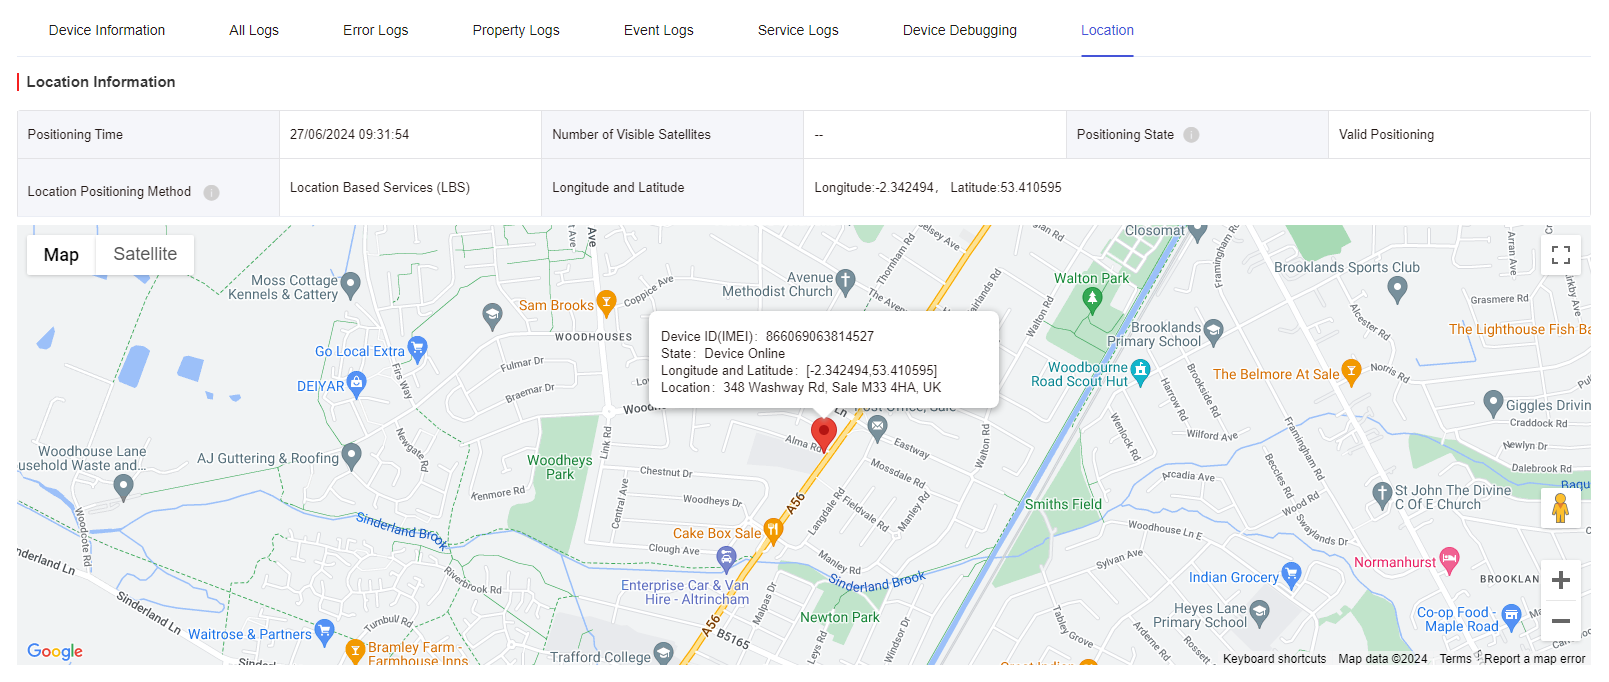Image resolution: width=1609 pixels, height=682 pixels.
Task: Click the Enterprise Car & Van Hire pin
Action: [727, 558]
